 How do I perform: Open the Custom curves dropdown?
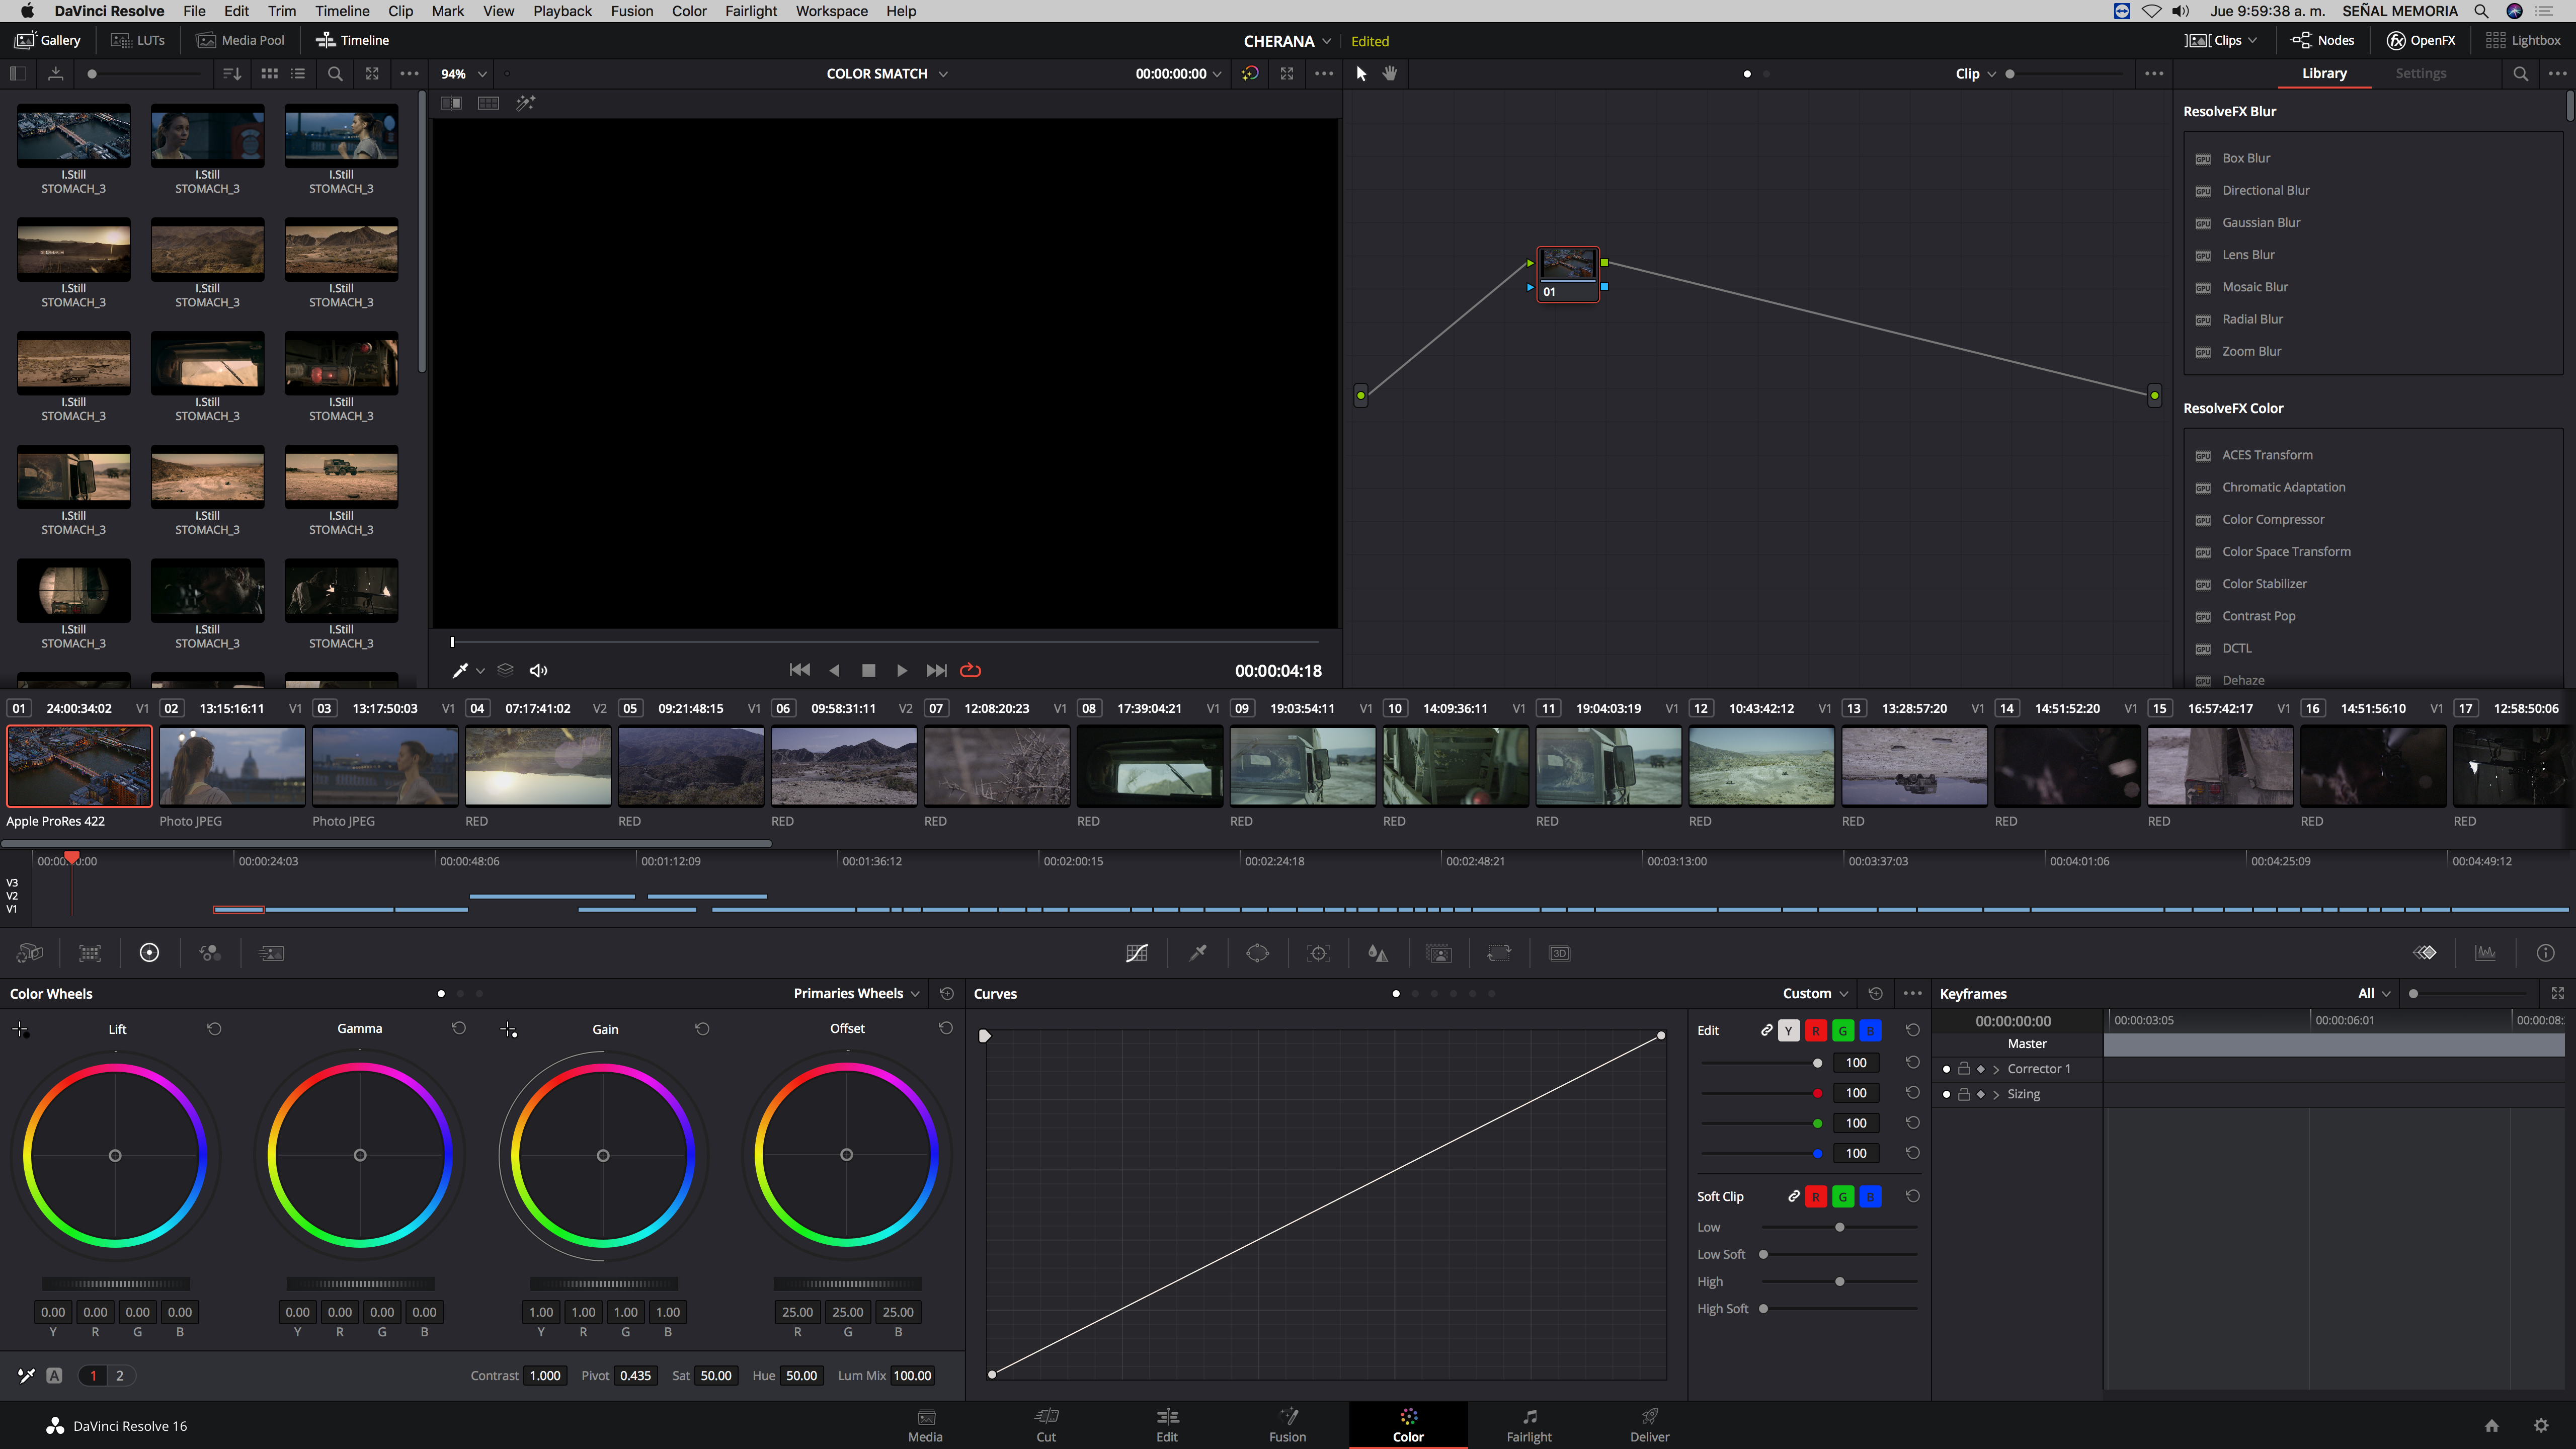(1815, 993)
